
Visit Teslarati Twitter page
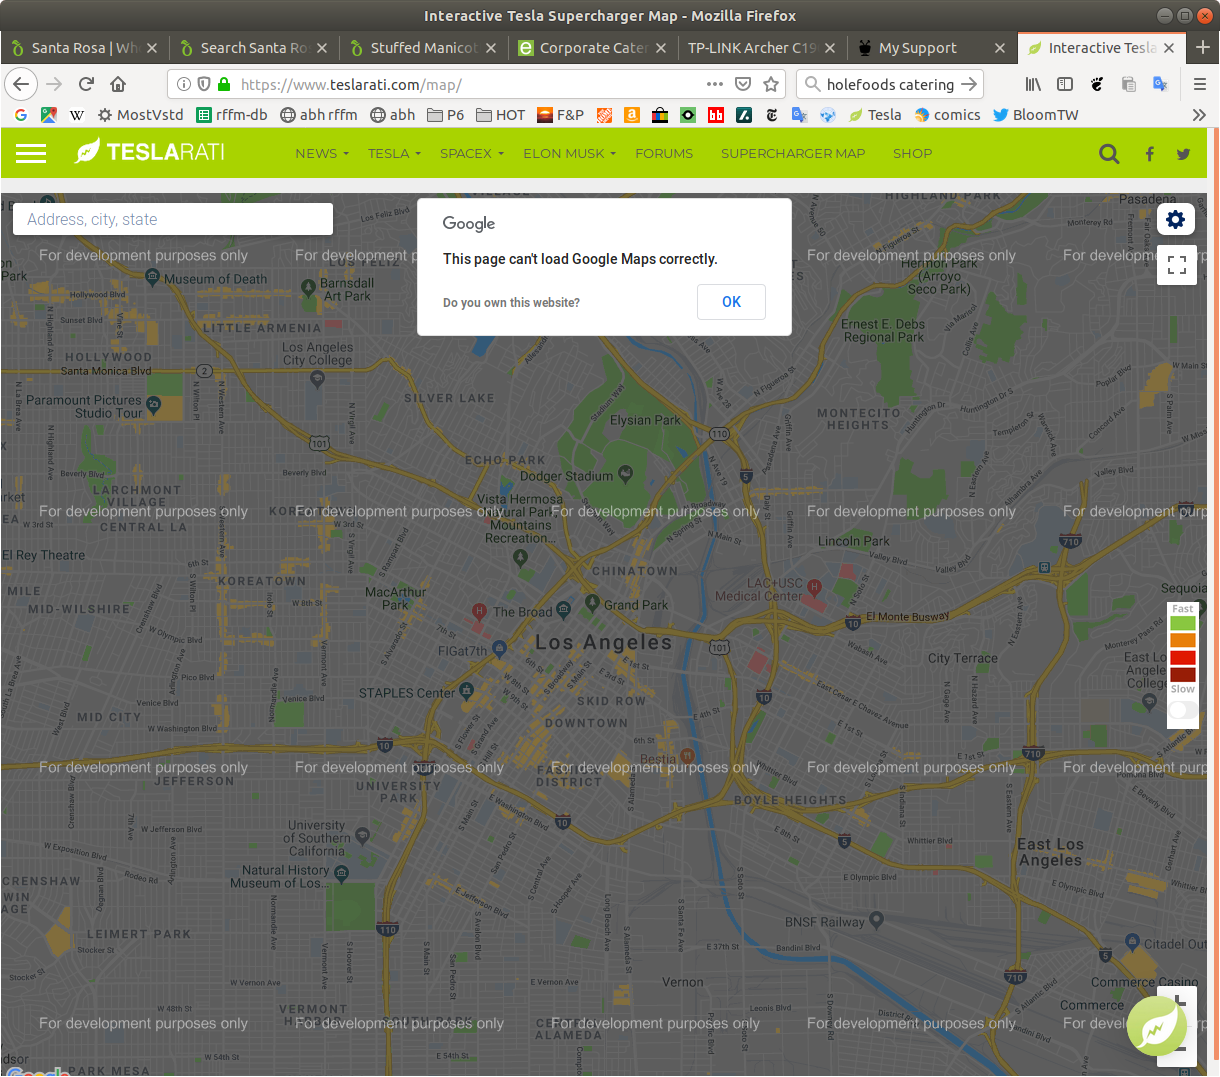[x=1184, y=154]
